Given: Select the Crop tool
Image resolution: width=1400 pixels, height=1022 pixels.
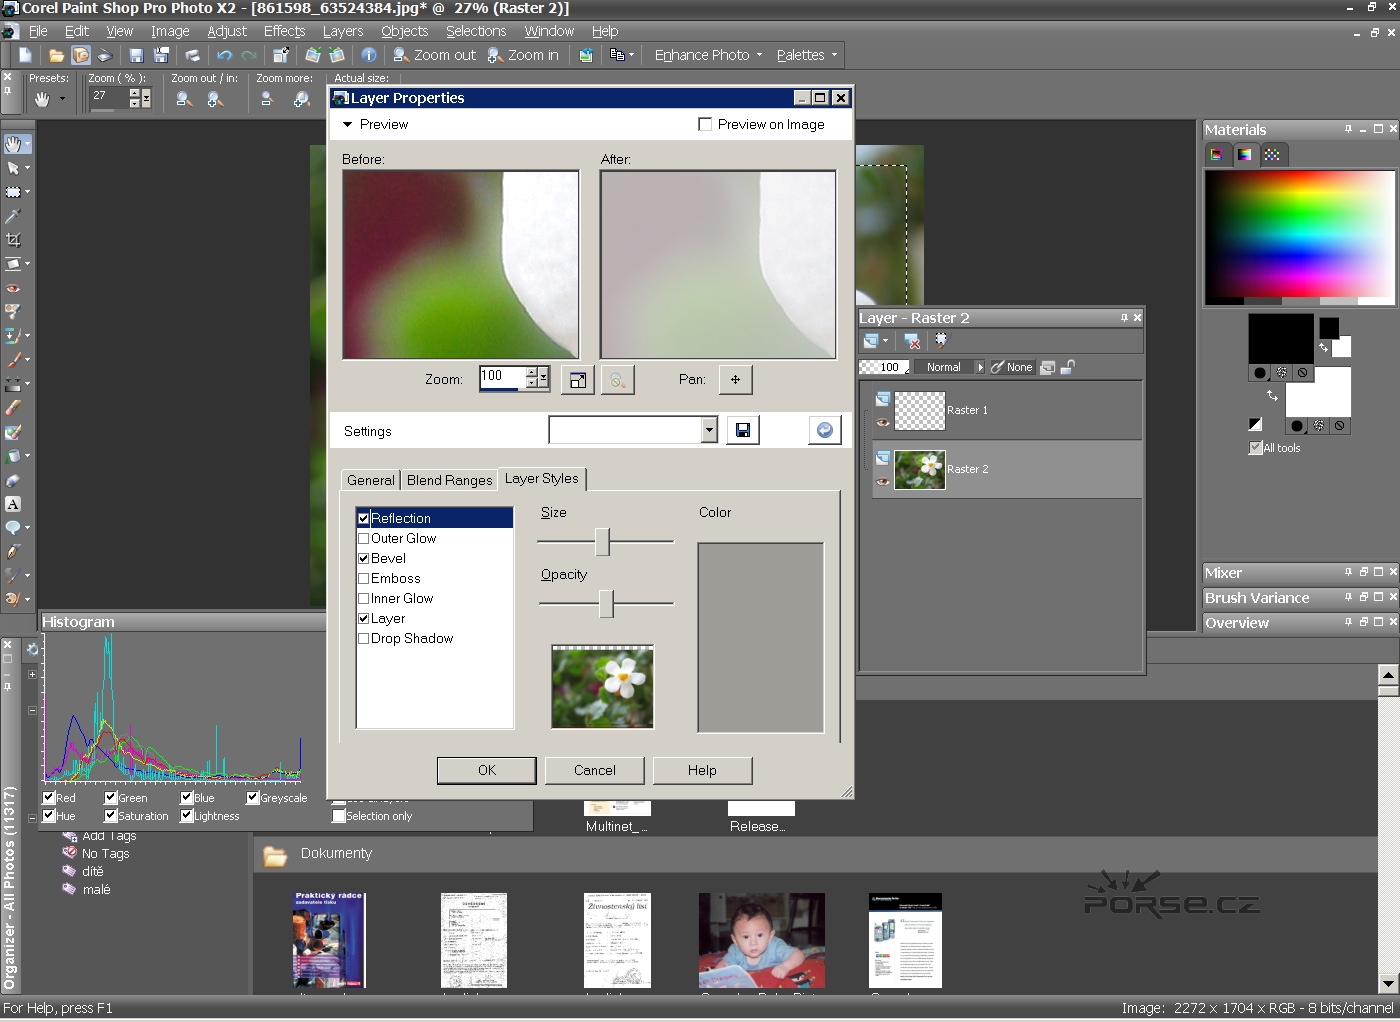Looking at the screenshot, I should point(13,240).
